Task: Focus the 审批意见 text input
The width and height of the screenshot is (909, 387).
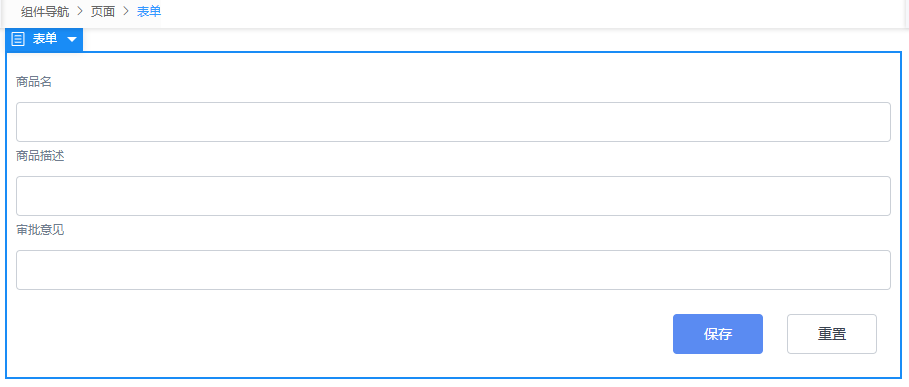Action: tap(453, 270)
